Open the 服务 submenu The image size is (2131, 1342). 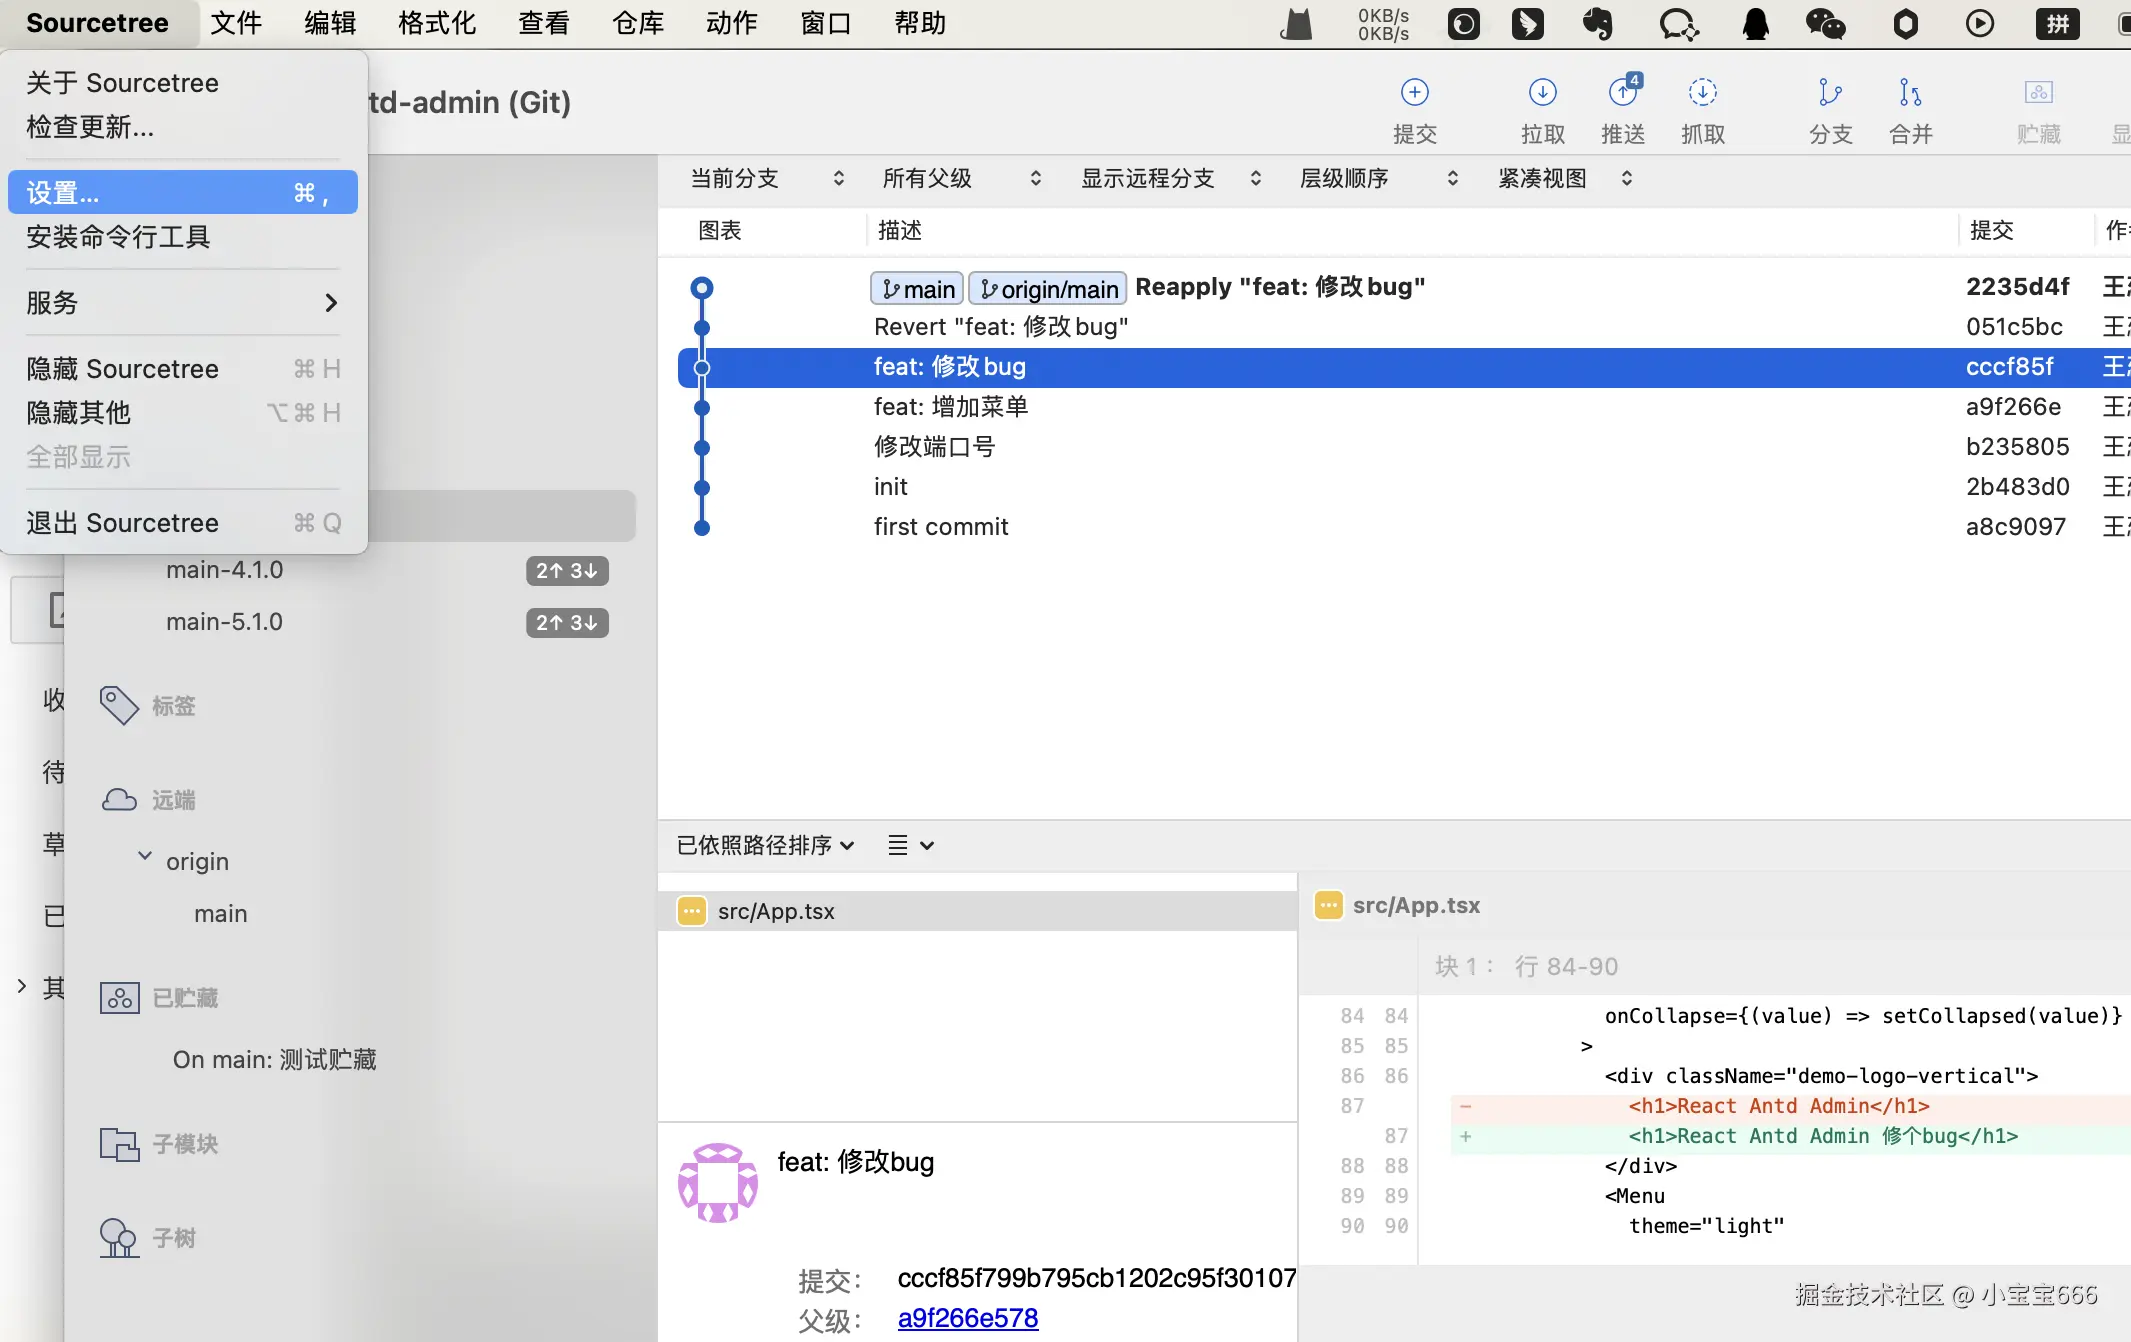[182, 302]
